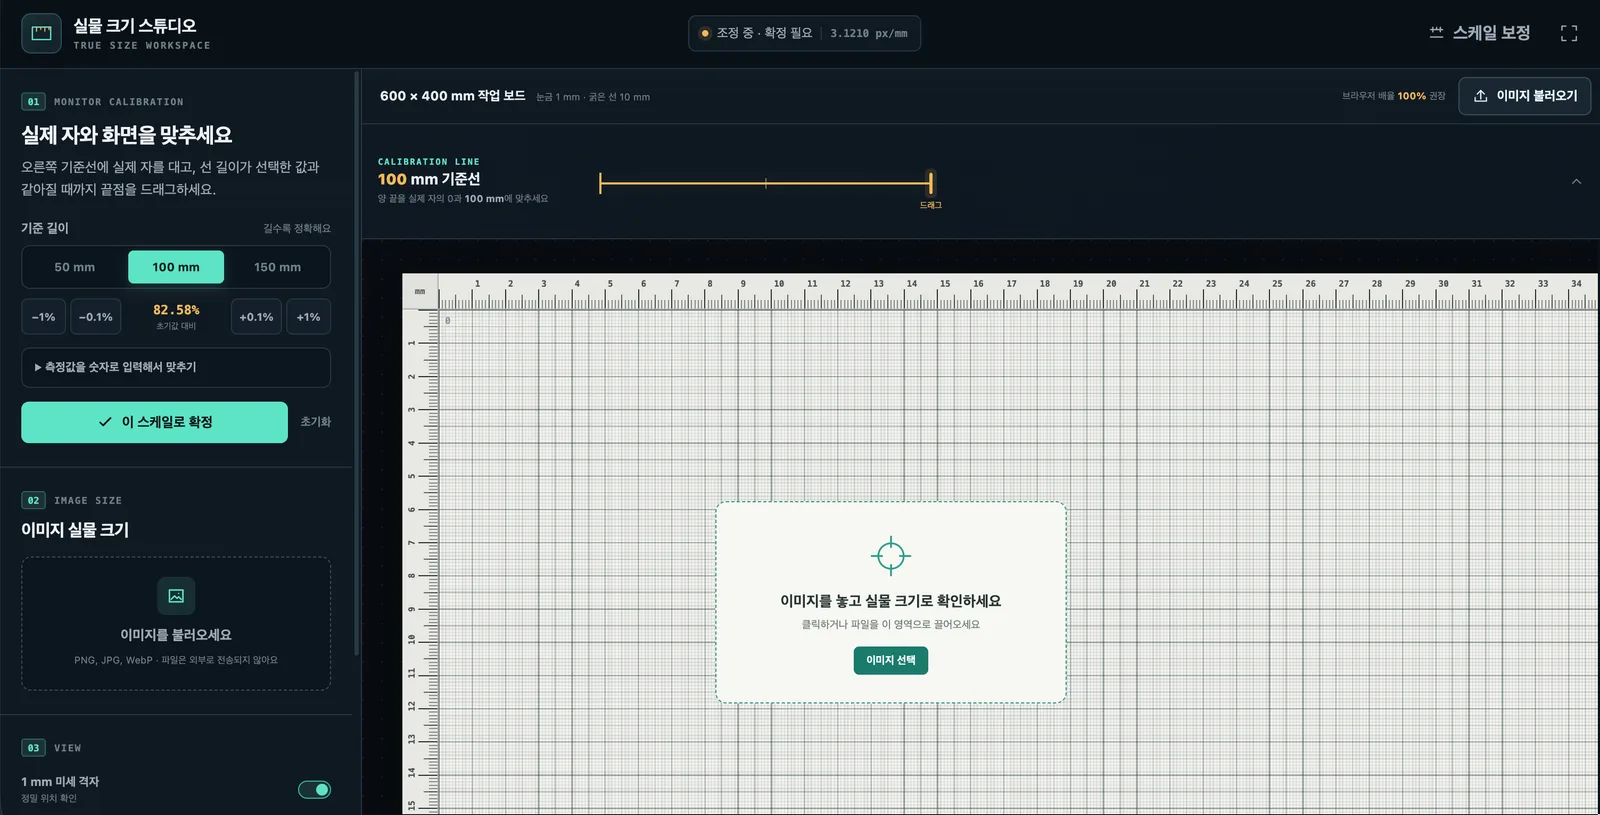1600x815 pixels.
Task: Expand 측정값을 숫자로 입력해서 맞추기
Action: click(176, 367)
